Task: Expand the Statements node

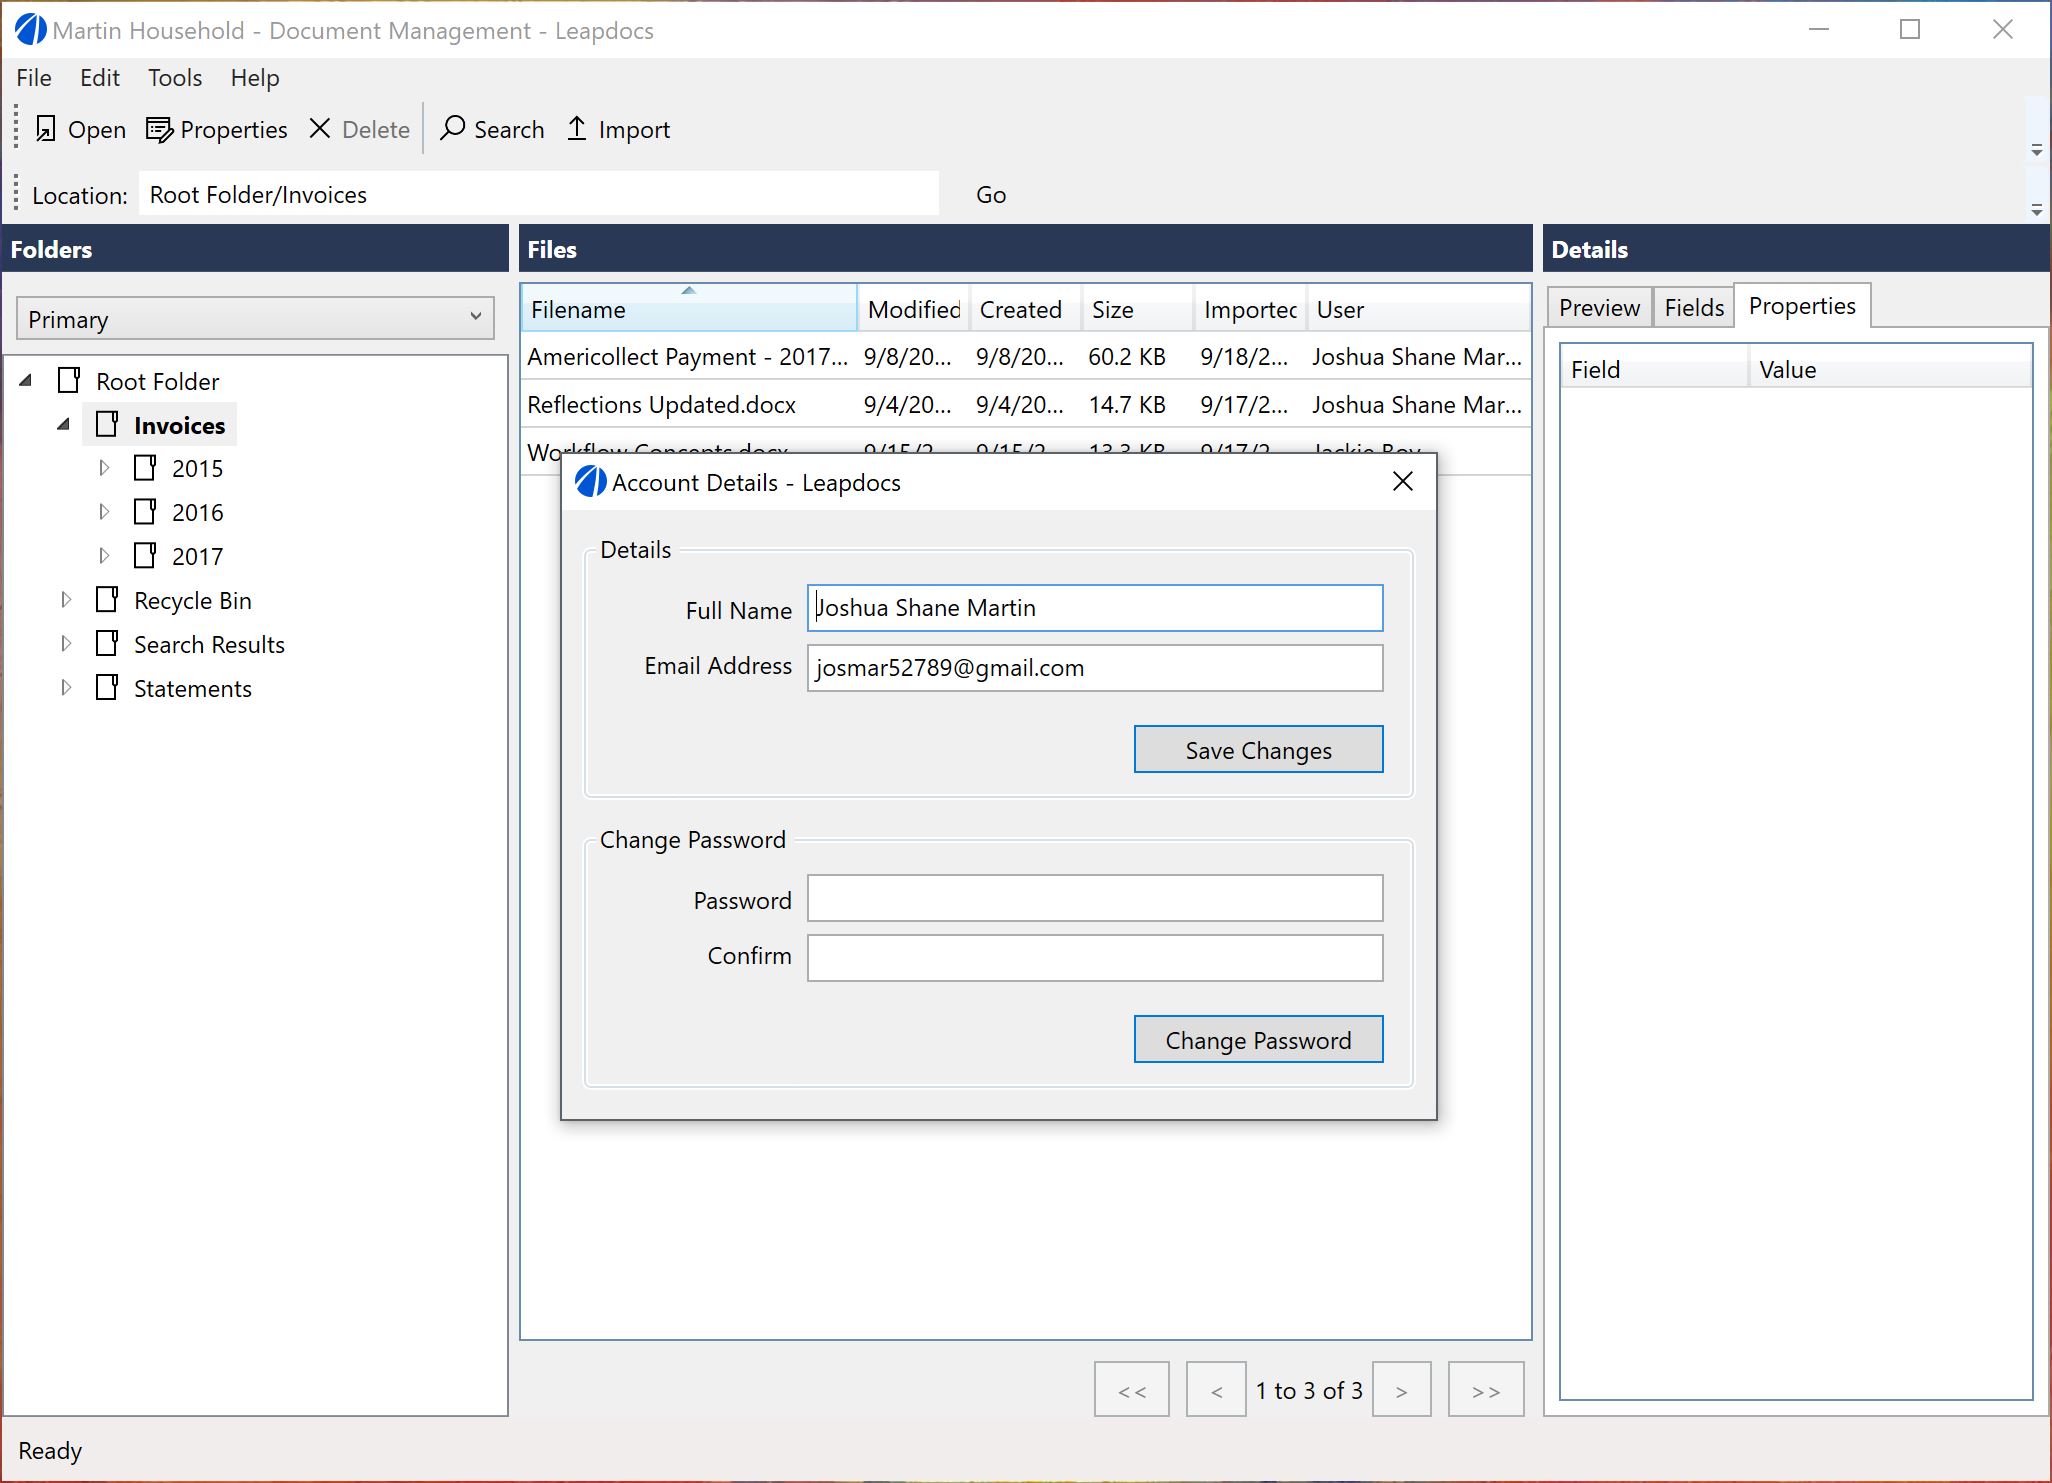Action: [66, 687]
